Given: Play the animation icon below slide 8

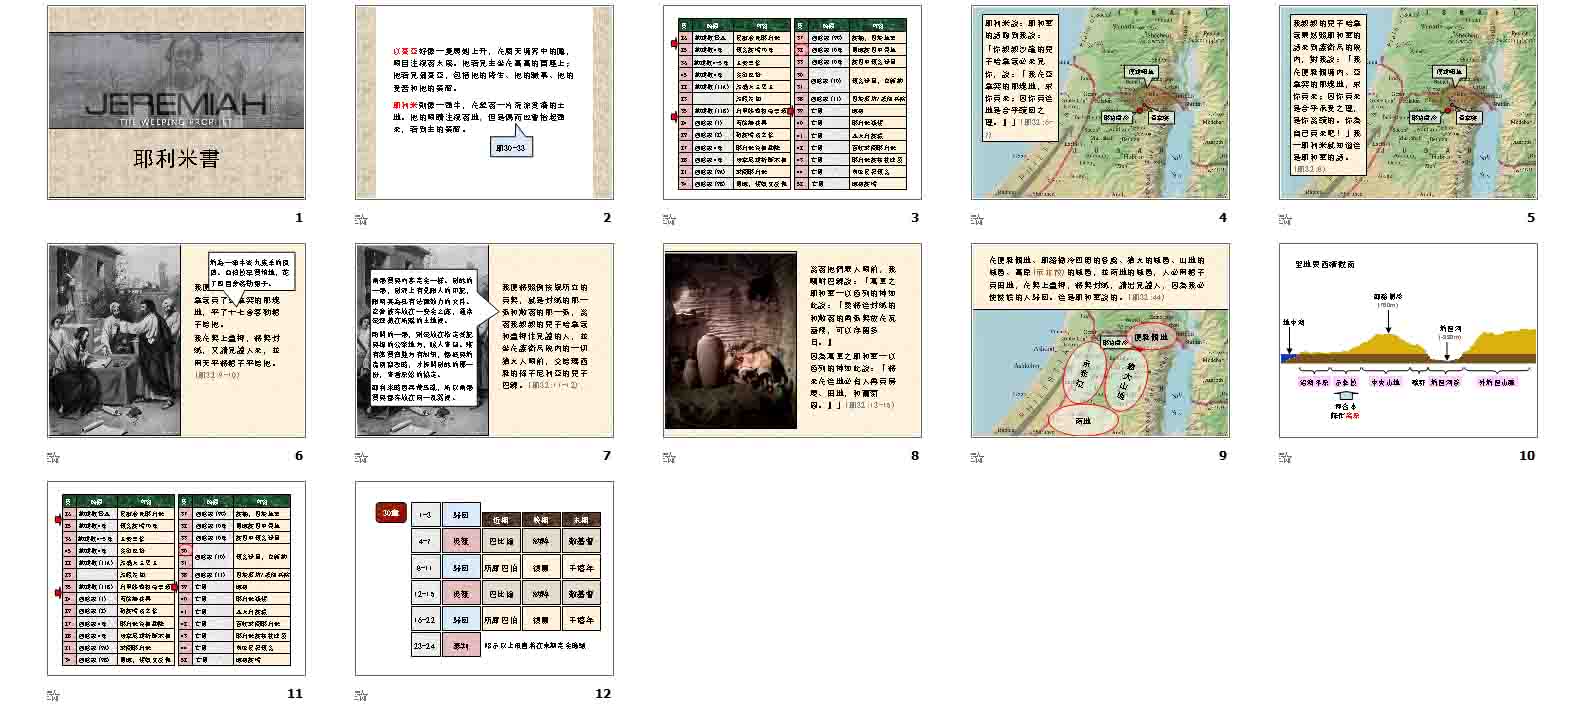Looking at the screenshot, I should click(669, 457).
